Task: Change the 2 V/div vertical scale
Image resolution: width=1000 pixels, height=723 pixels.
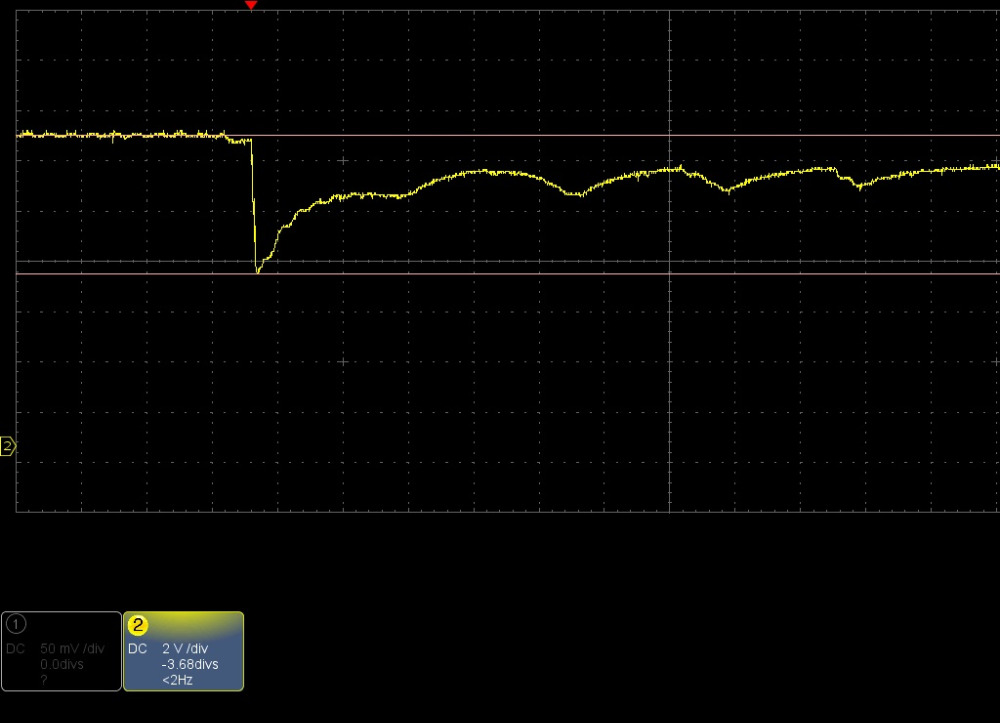Action: (x=187, y=648)
